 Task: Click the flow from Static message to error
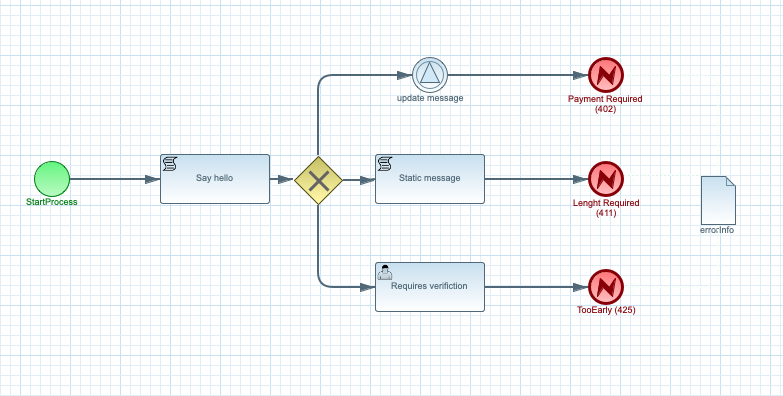click(536, 179)
